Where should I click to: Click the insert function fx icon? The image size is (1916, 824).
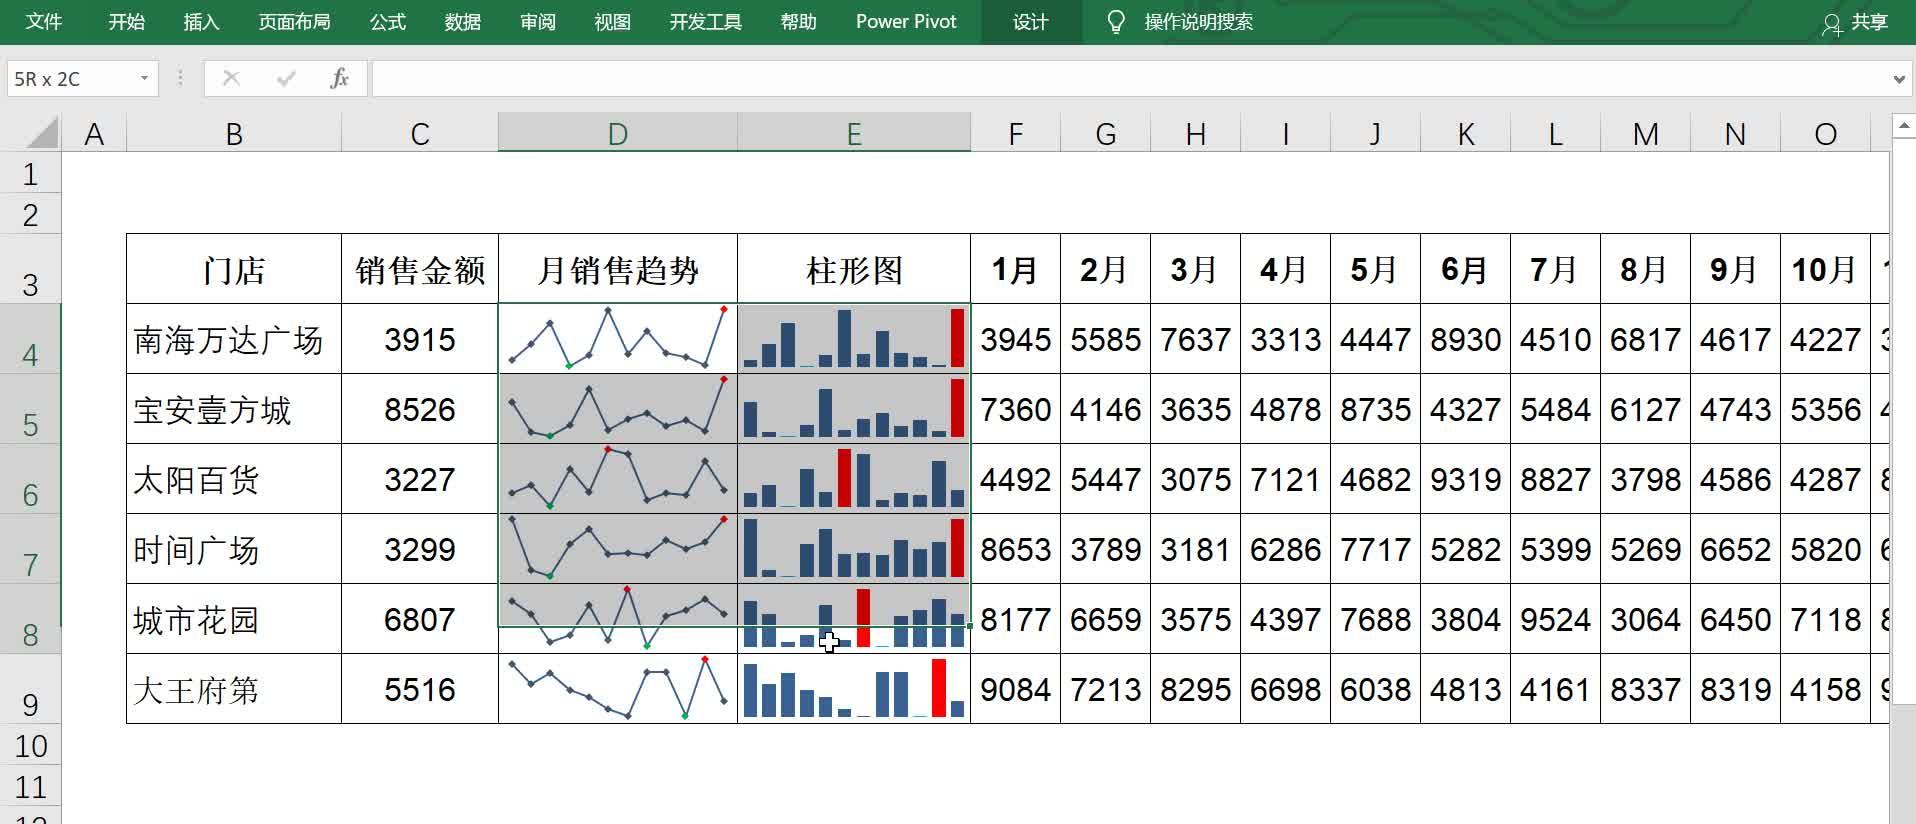[339, 78]
